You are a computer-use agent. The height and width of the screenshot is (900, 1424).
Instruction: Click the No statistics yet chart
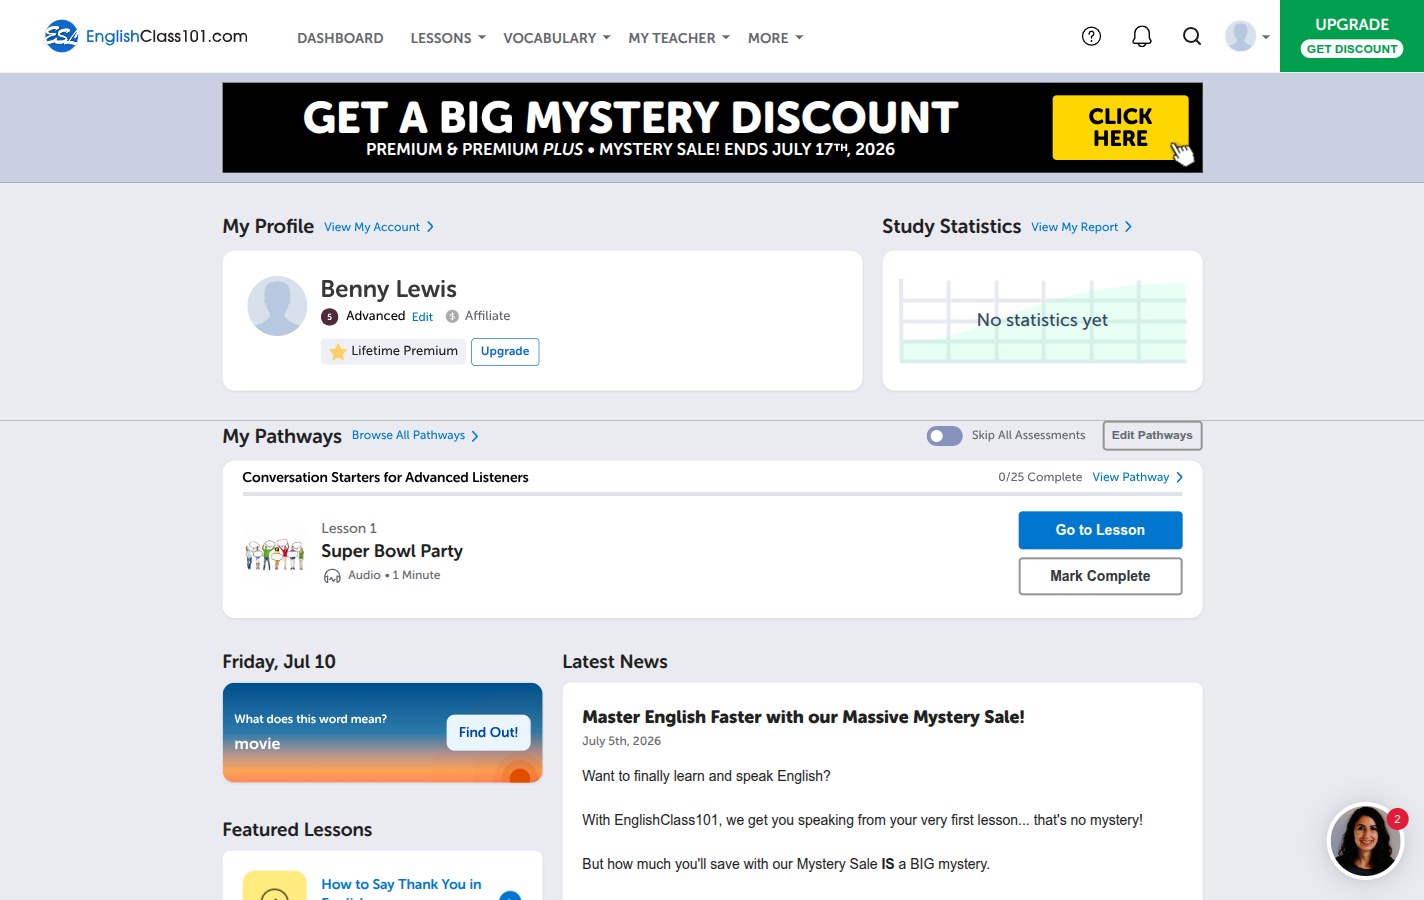pos(1042,321)
